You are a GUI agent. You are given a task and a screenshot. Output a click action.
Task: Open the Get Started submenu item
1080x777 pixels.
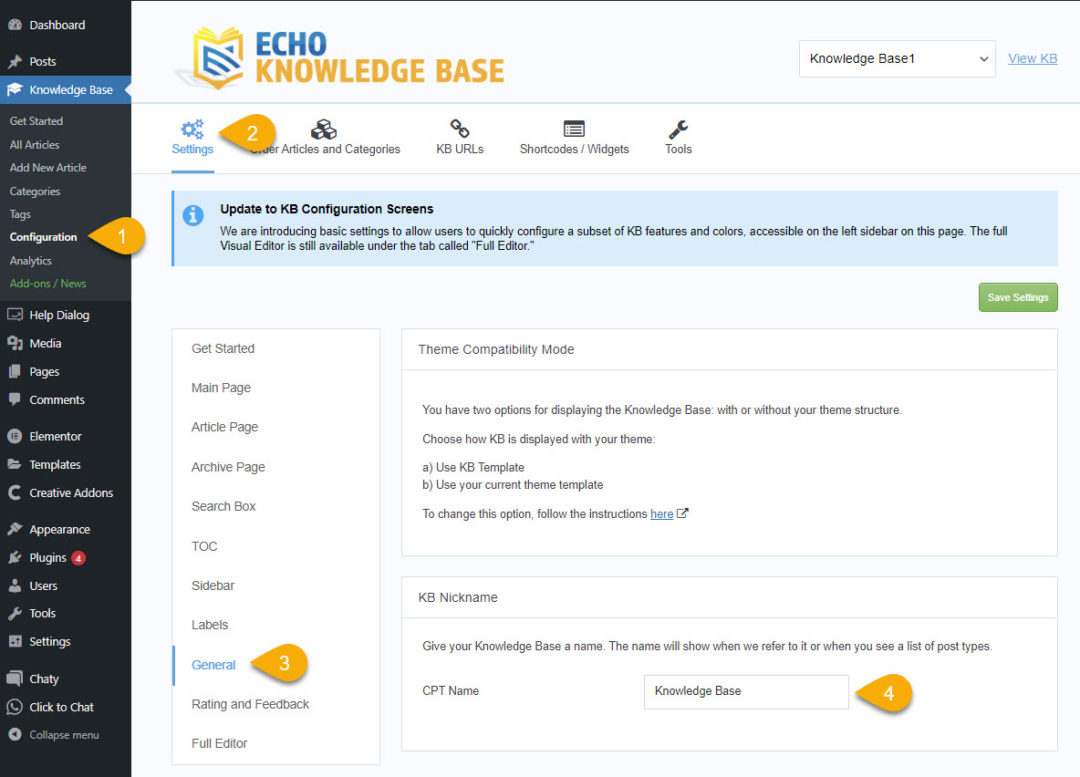click(x=37, y=121)
